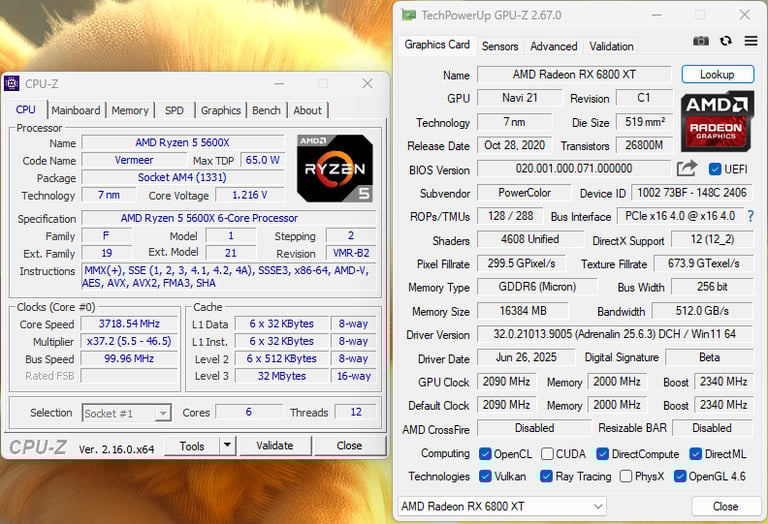
Task: Click the Multiplier value x37.2
Action: pyautogui.click(x=129, y=341)
